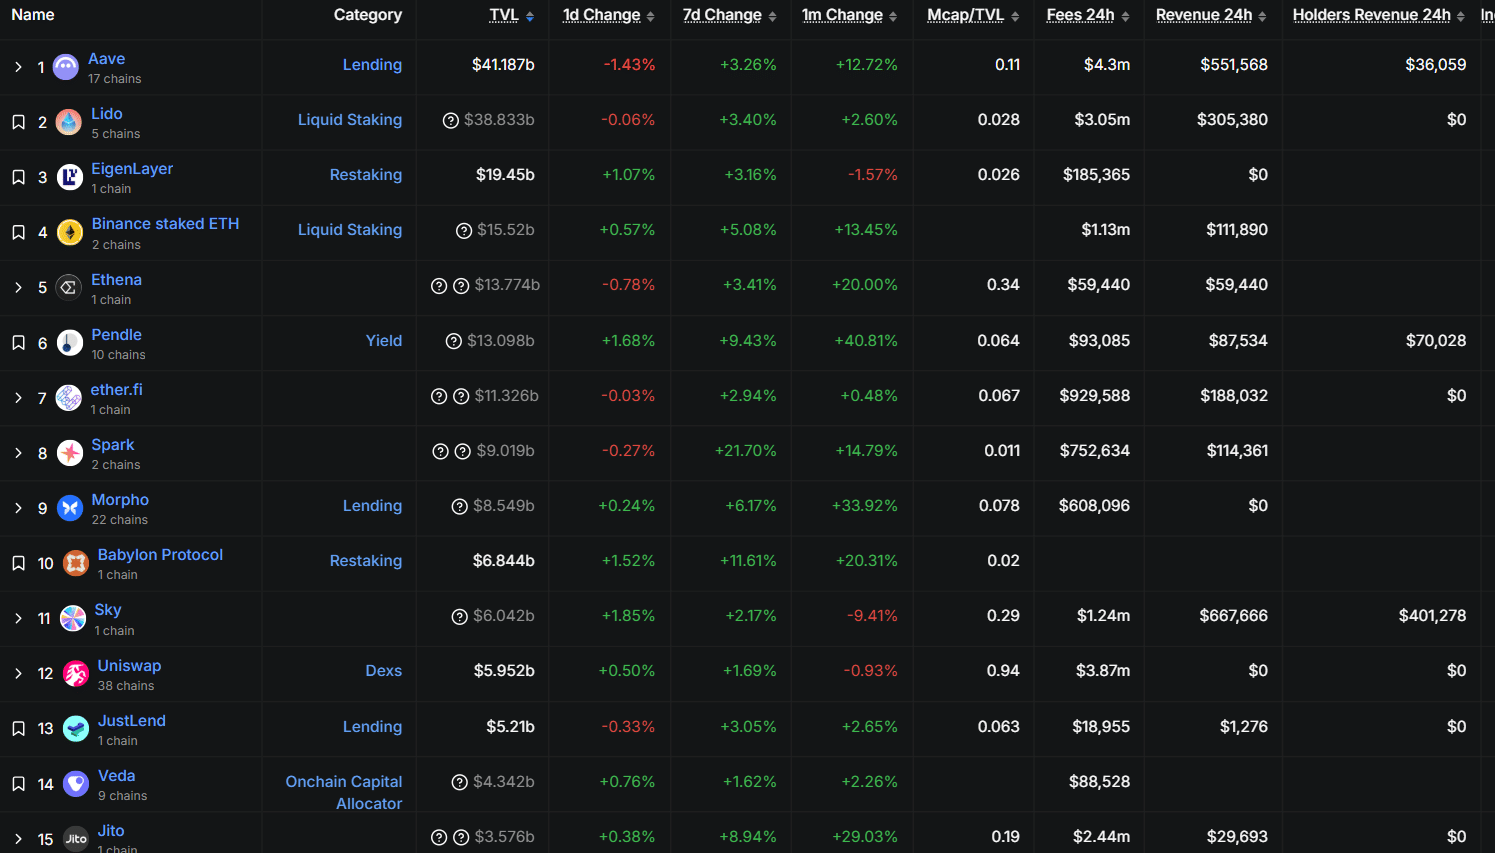The width and height of the screenshot is (1495, 853).
Task: Bookmark the Lido row
Action: coord(17,121)
